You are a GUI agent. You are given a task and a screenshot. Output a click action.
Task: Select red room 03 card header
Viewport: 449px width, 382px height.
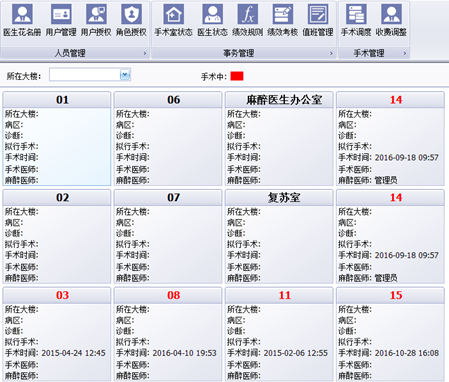point(57,295)
